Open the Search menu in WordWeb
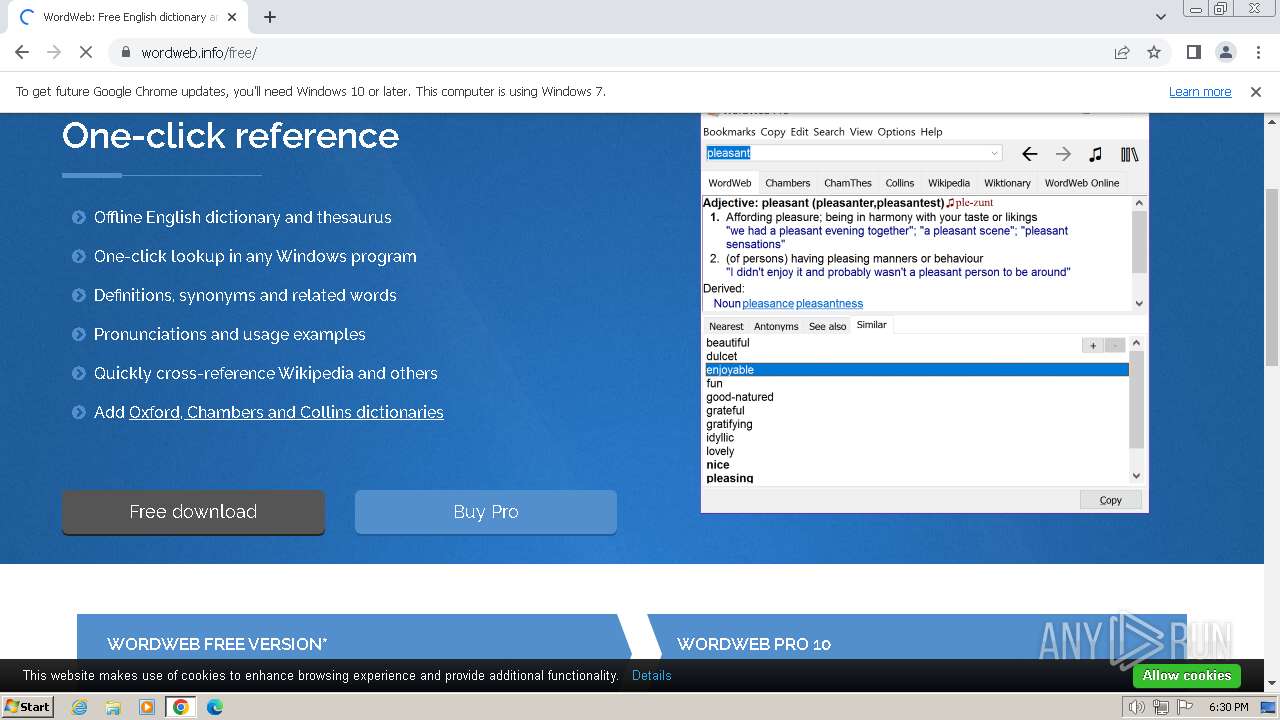This screenshot has width=1280, height=720. coord(829,132)
